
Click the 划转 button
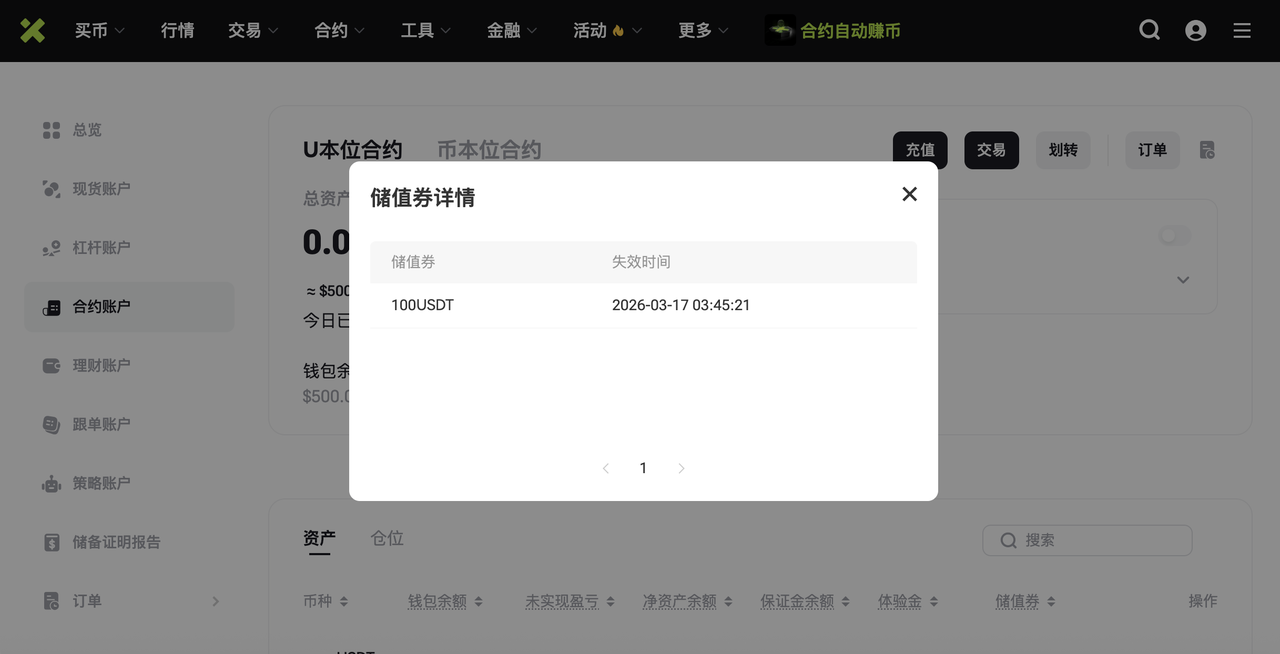pyautogui.click(x=1063, y=150)
